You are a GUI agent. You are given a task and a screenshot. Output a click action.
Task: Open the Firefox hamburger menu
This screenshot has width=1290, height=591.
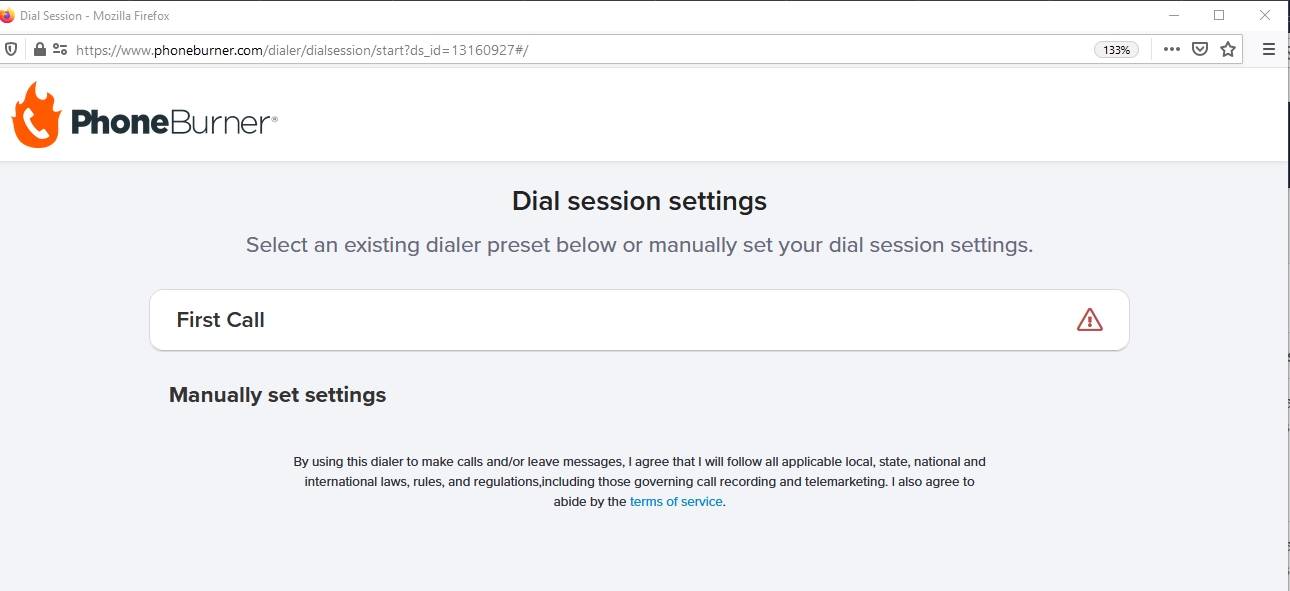pos(1269,49)
